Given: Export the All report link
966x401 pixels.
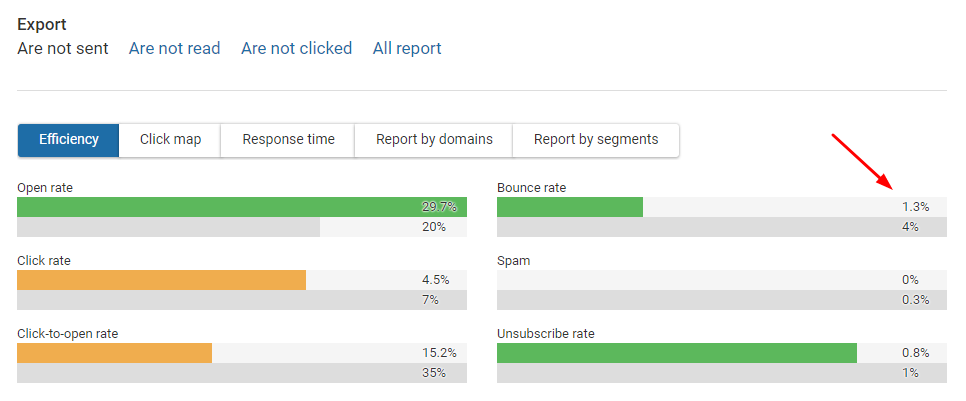Looking at the screenshot, I should [407, 48].
